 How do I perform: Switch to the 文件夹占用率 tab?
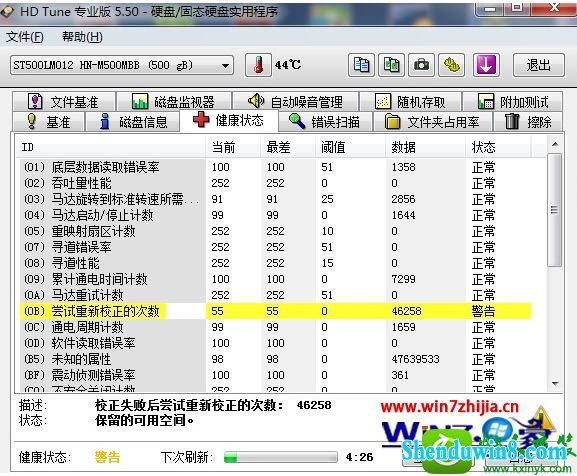point(433,122)
